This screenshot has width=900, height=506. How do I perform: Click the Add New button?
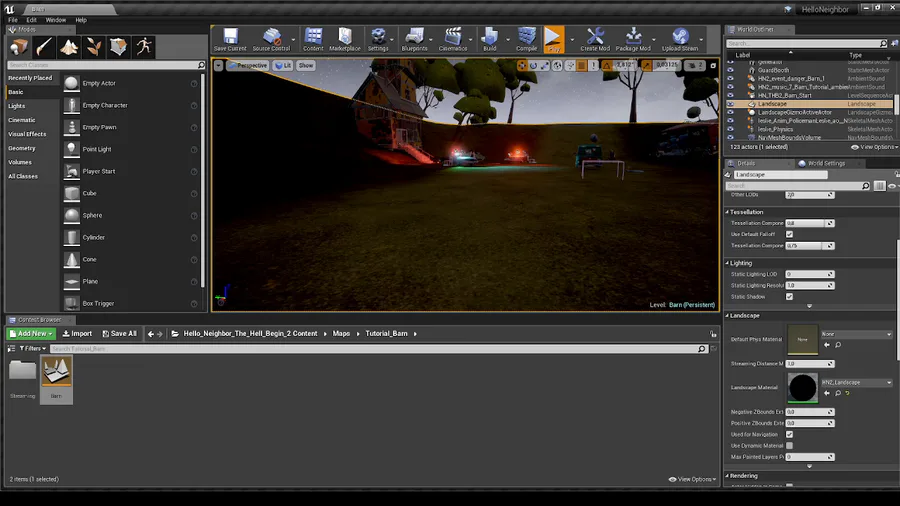31,333
